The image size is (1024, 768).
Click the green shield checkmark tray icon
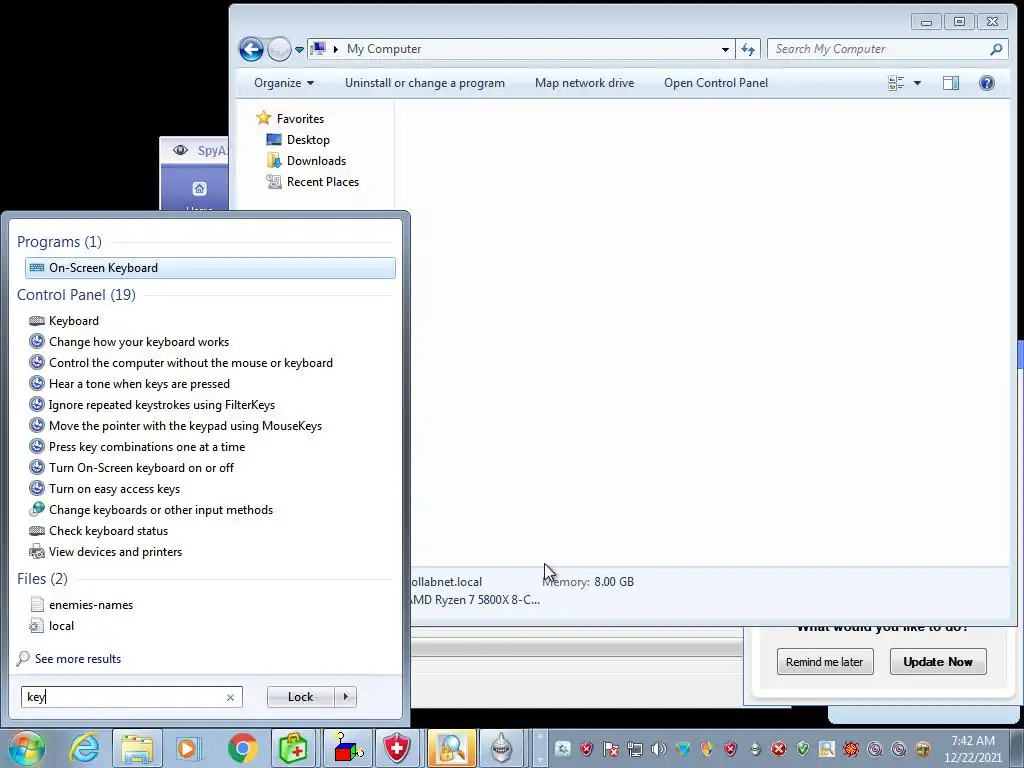coord(803,749)
